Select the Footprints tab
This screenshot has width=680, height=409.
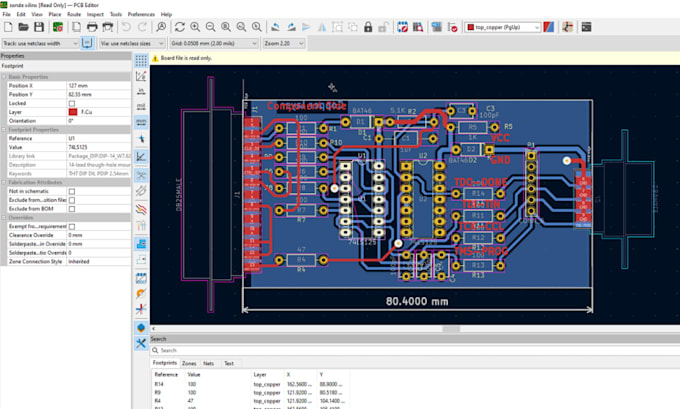point(165,363)
